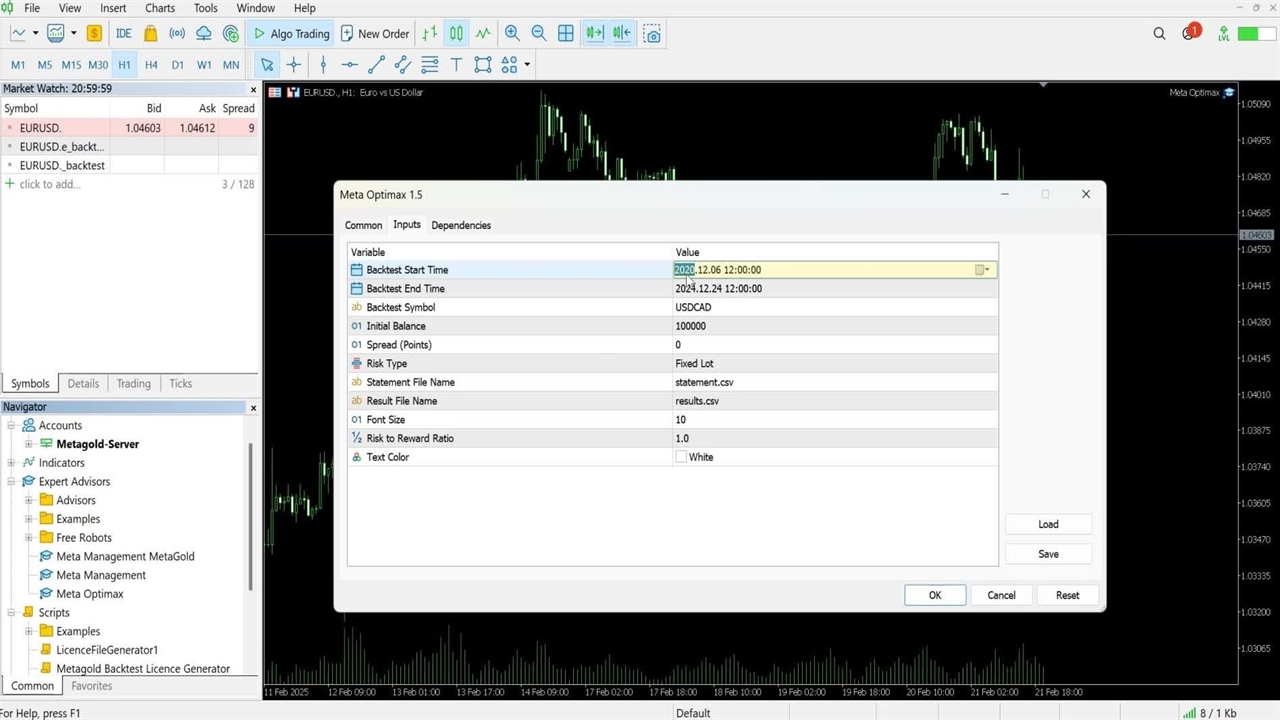The width and height of the screenshot is (1280, 720).
Task: Click the zoom in magnifier icon
Action: tap(512, 33)
